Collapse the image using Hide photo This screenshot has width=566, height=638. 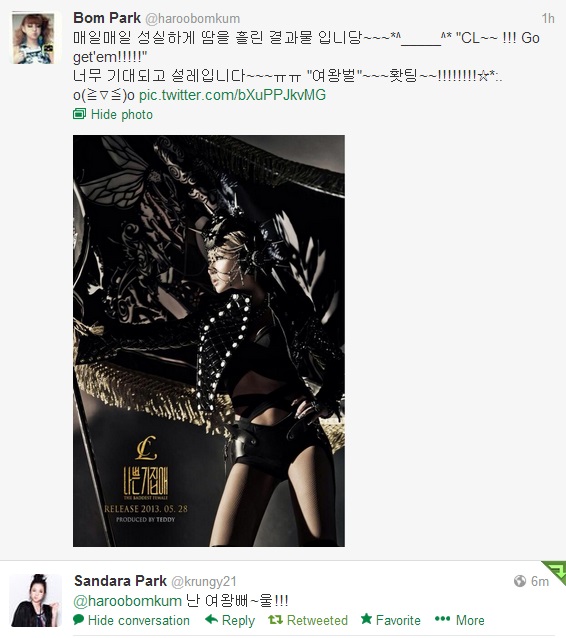pos(122,115)
